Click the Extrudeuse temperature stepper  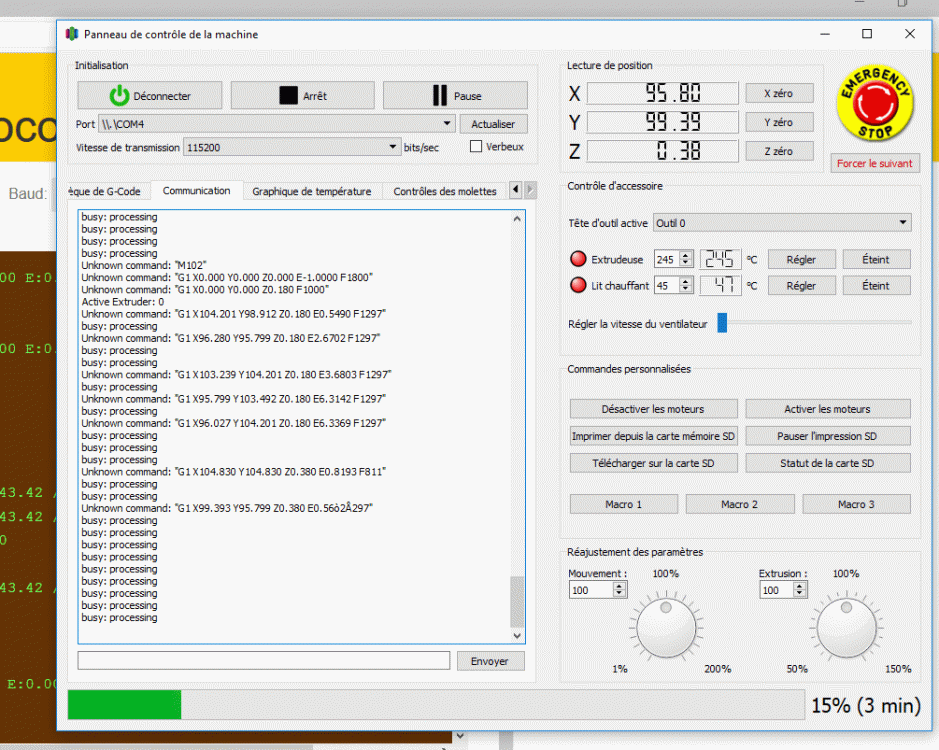686,259
